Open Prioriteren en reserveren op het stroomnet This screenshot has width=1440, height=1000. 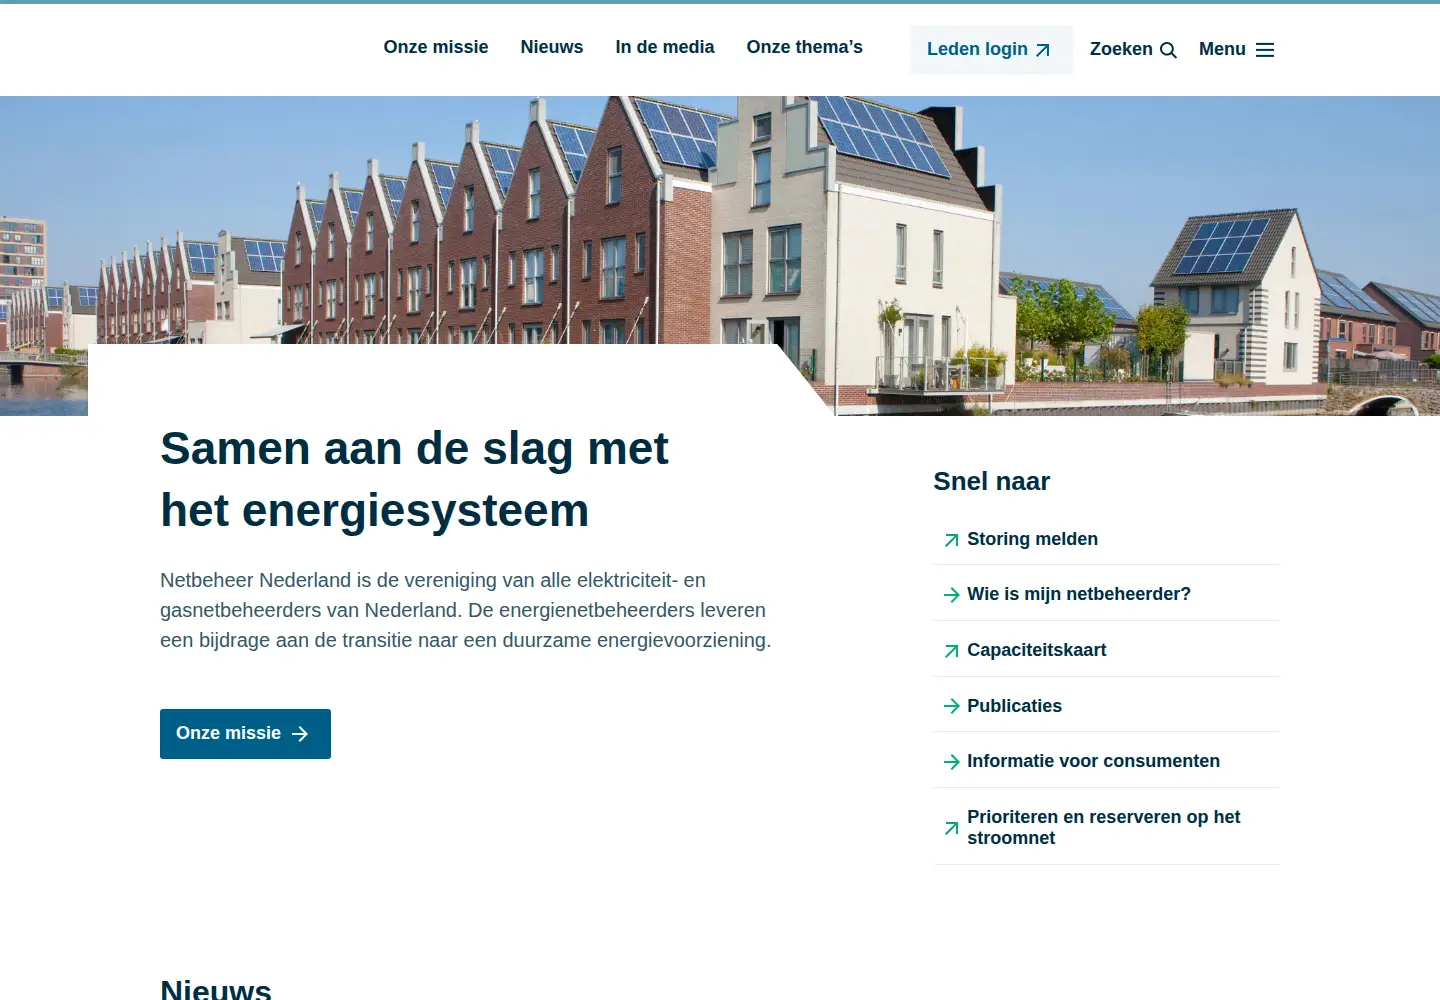click(x=1104, y=827)
